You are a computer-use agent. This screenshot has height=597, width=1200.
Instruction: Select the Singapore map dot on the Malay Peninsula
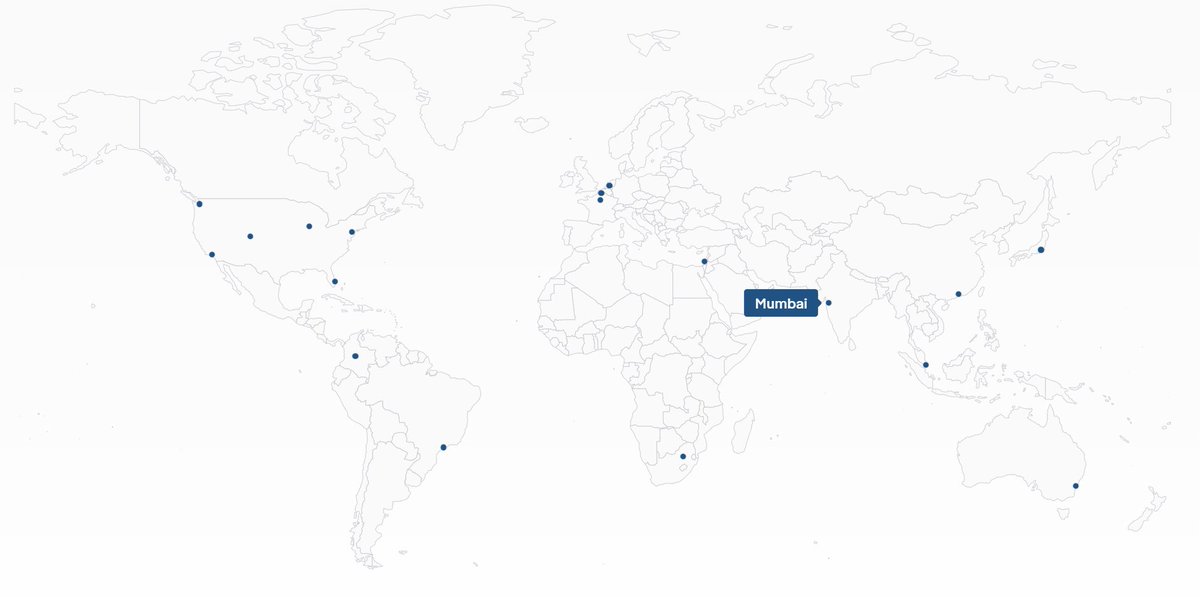926,365
